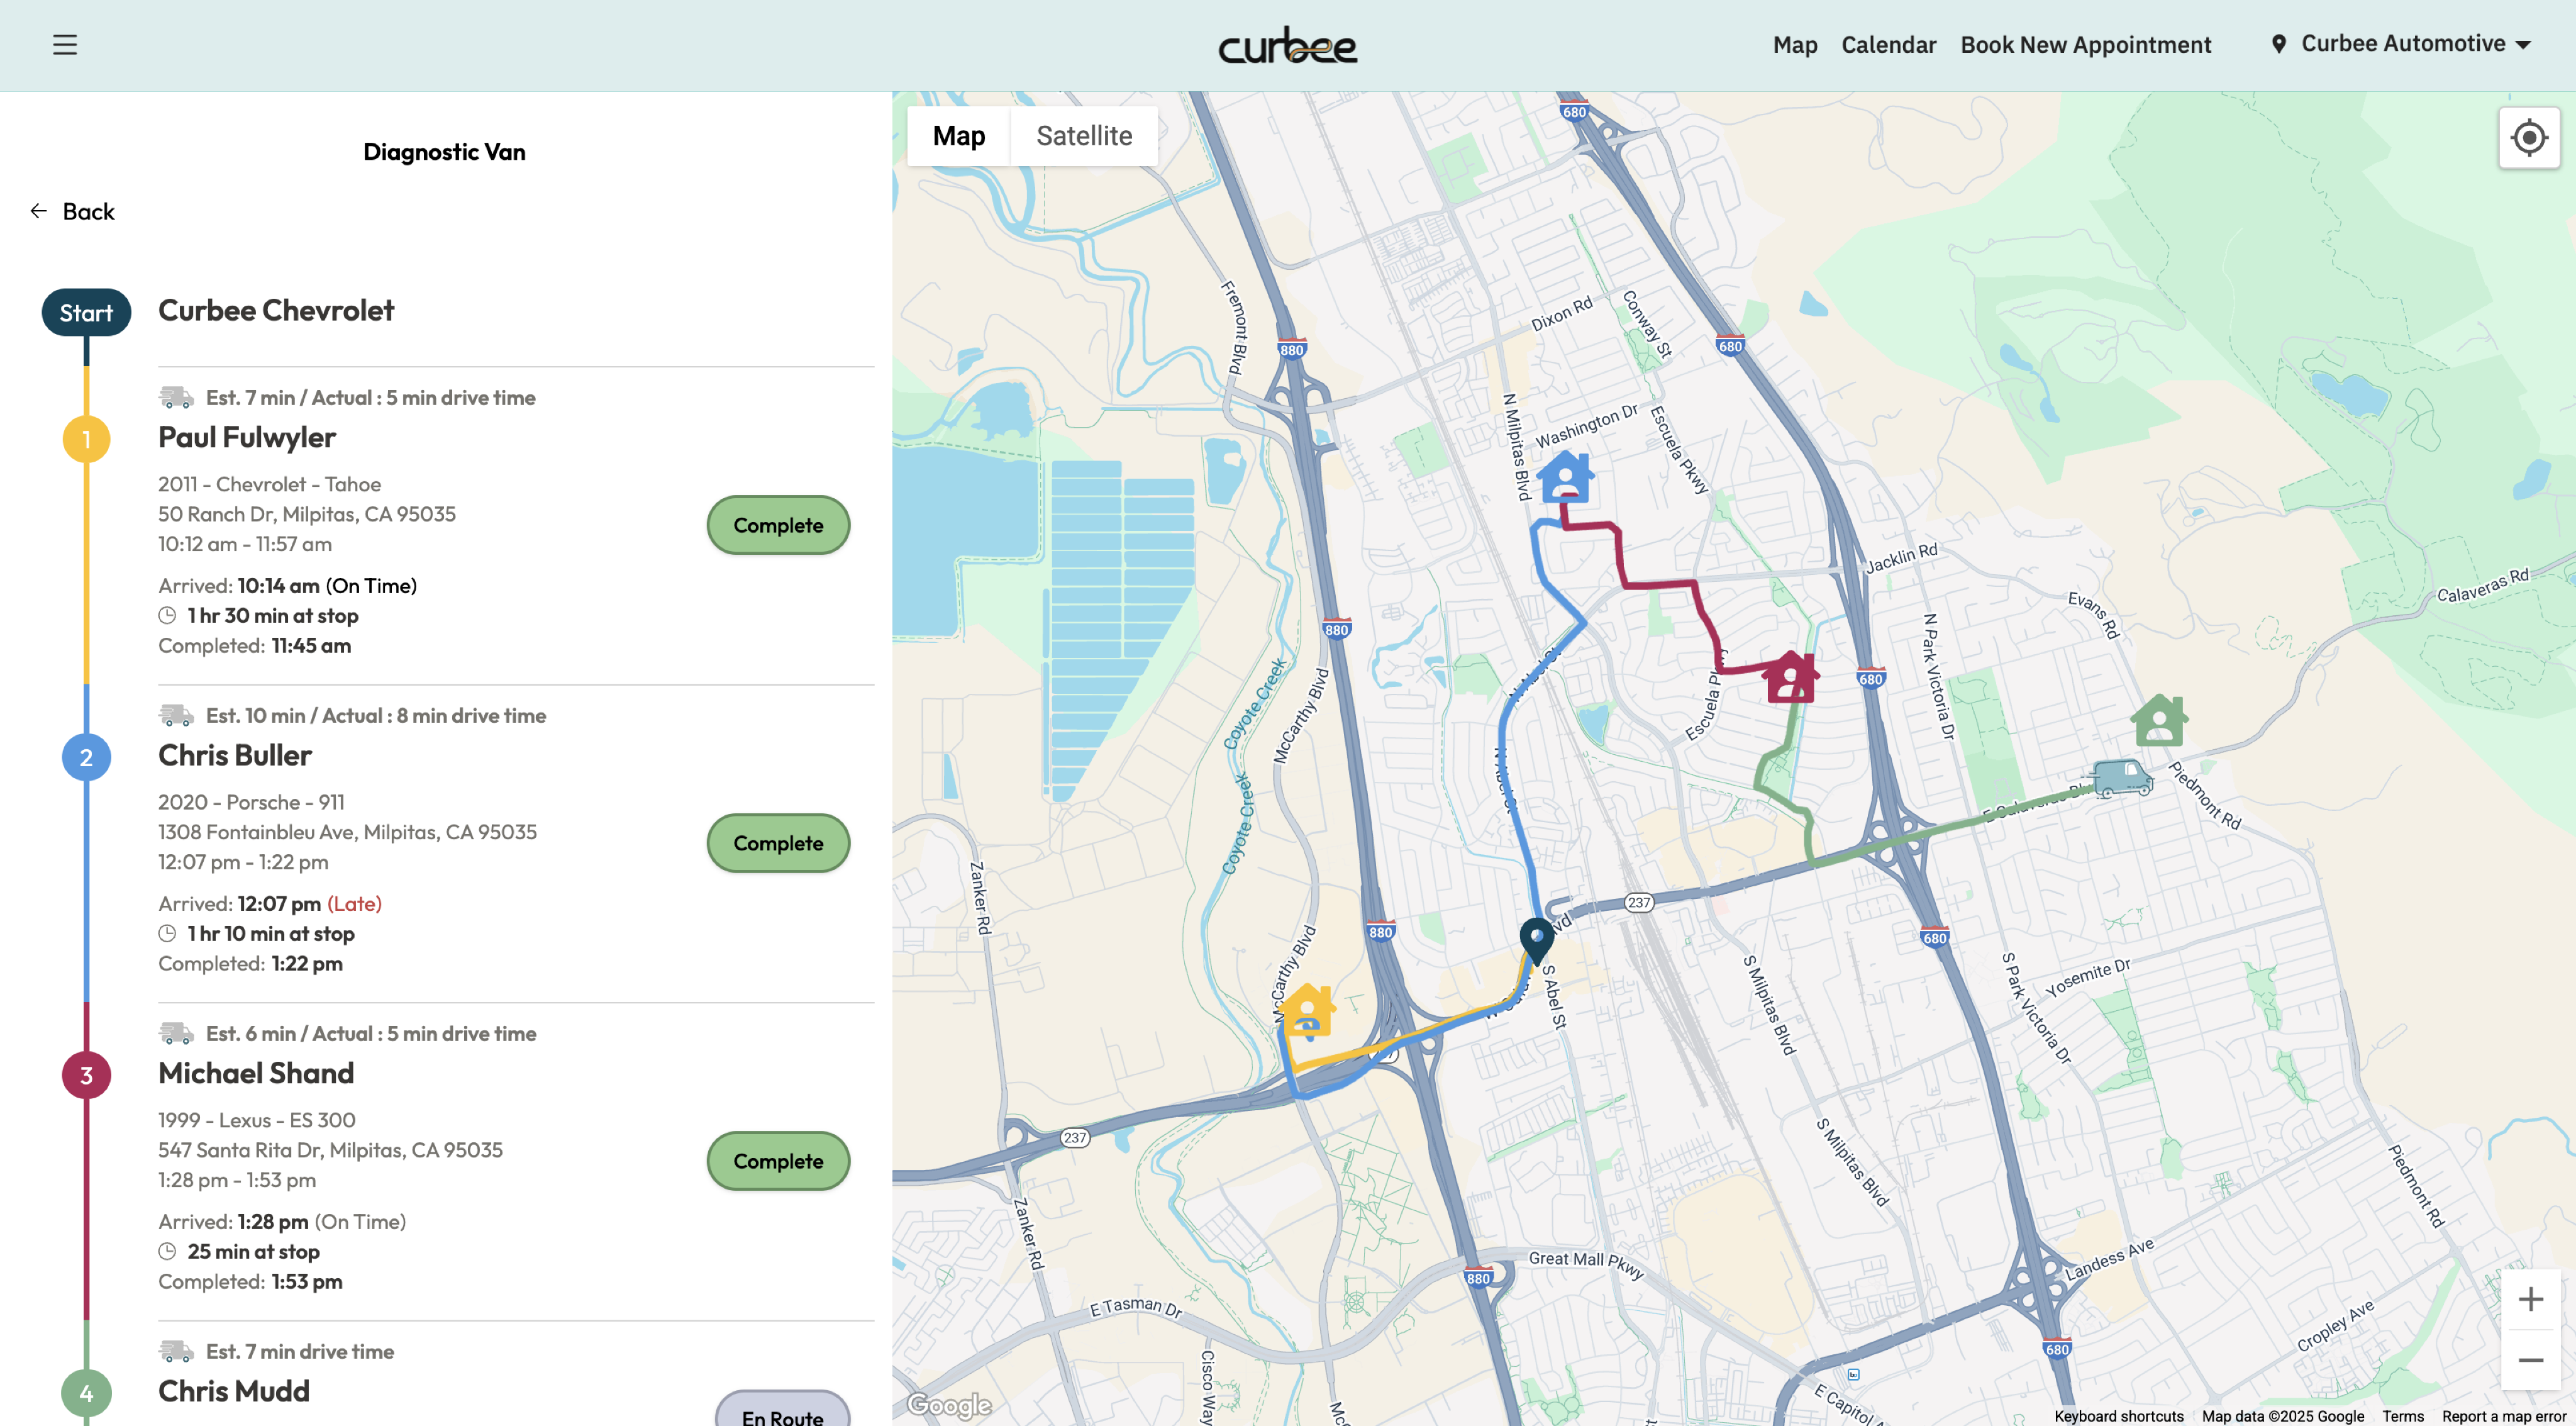This screenshot has height=1426, width=2576.
Task: Click the 2020 - Porsche - 911 vehicle
Action: [x=251, y=802]
